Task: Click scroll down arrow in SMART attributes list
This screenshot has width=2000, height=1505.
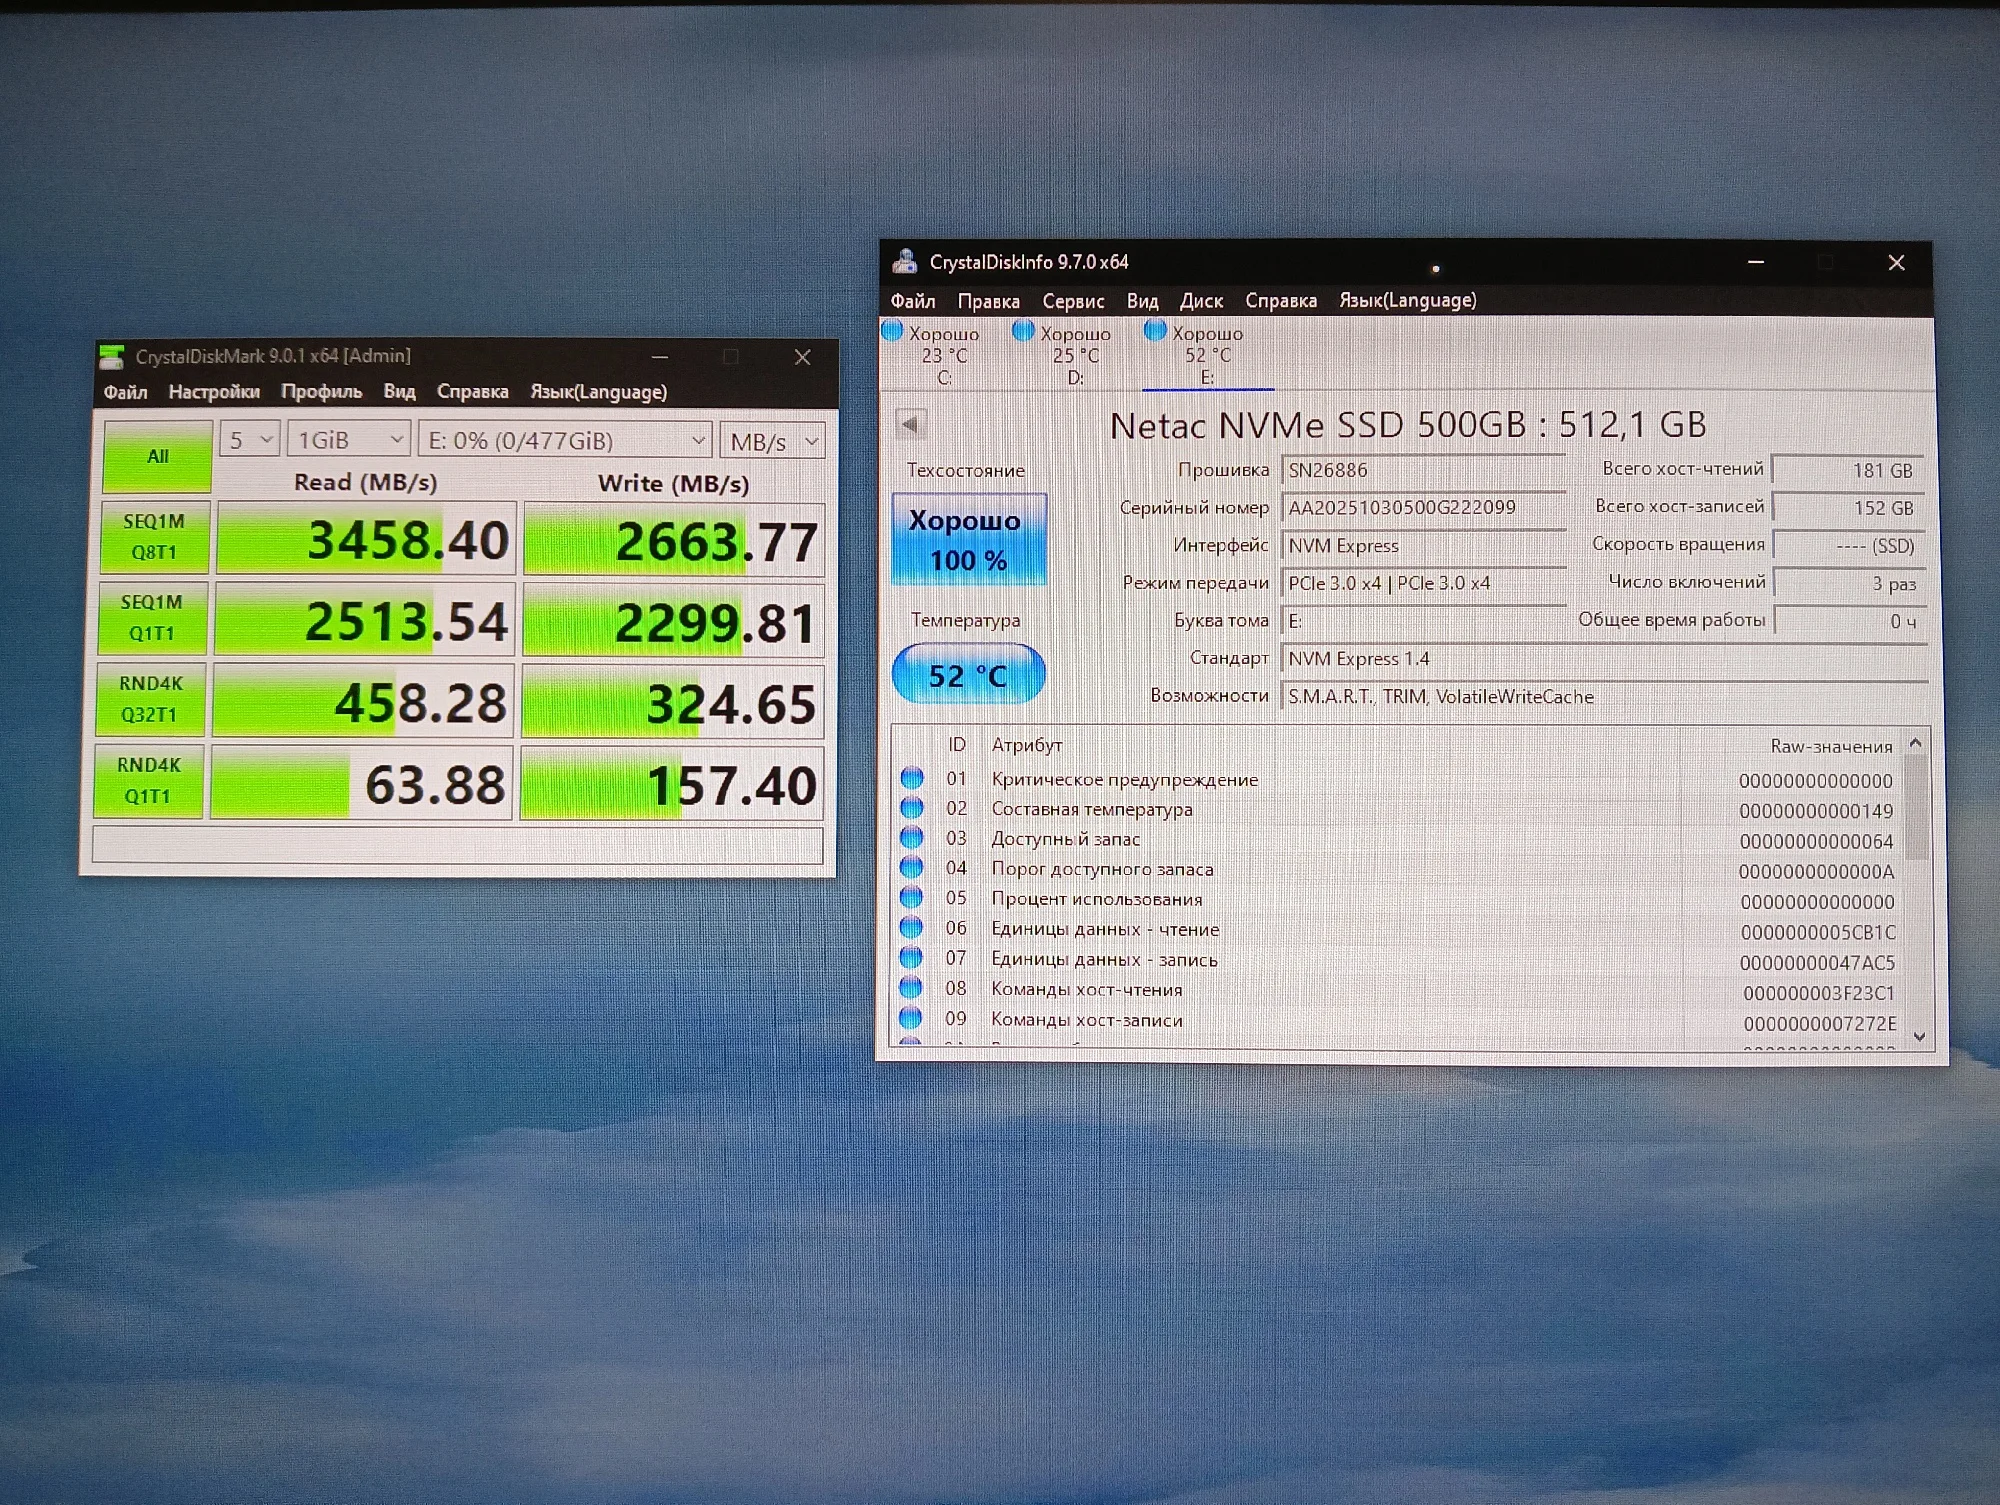Action: (x=1918, y=1037)
